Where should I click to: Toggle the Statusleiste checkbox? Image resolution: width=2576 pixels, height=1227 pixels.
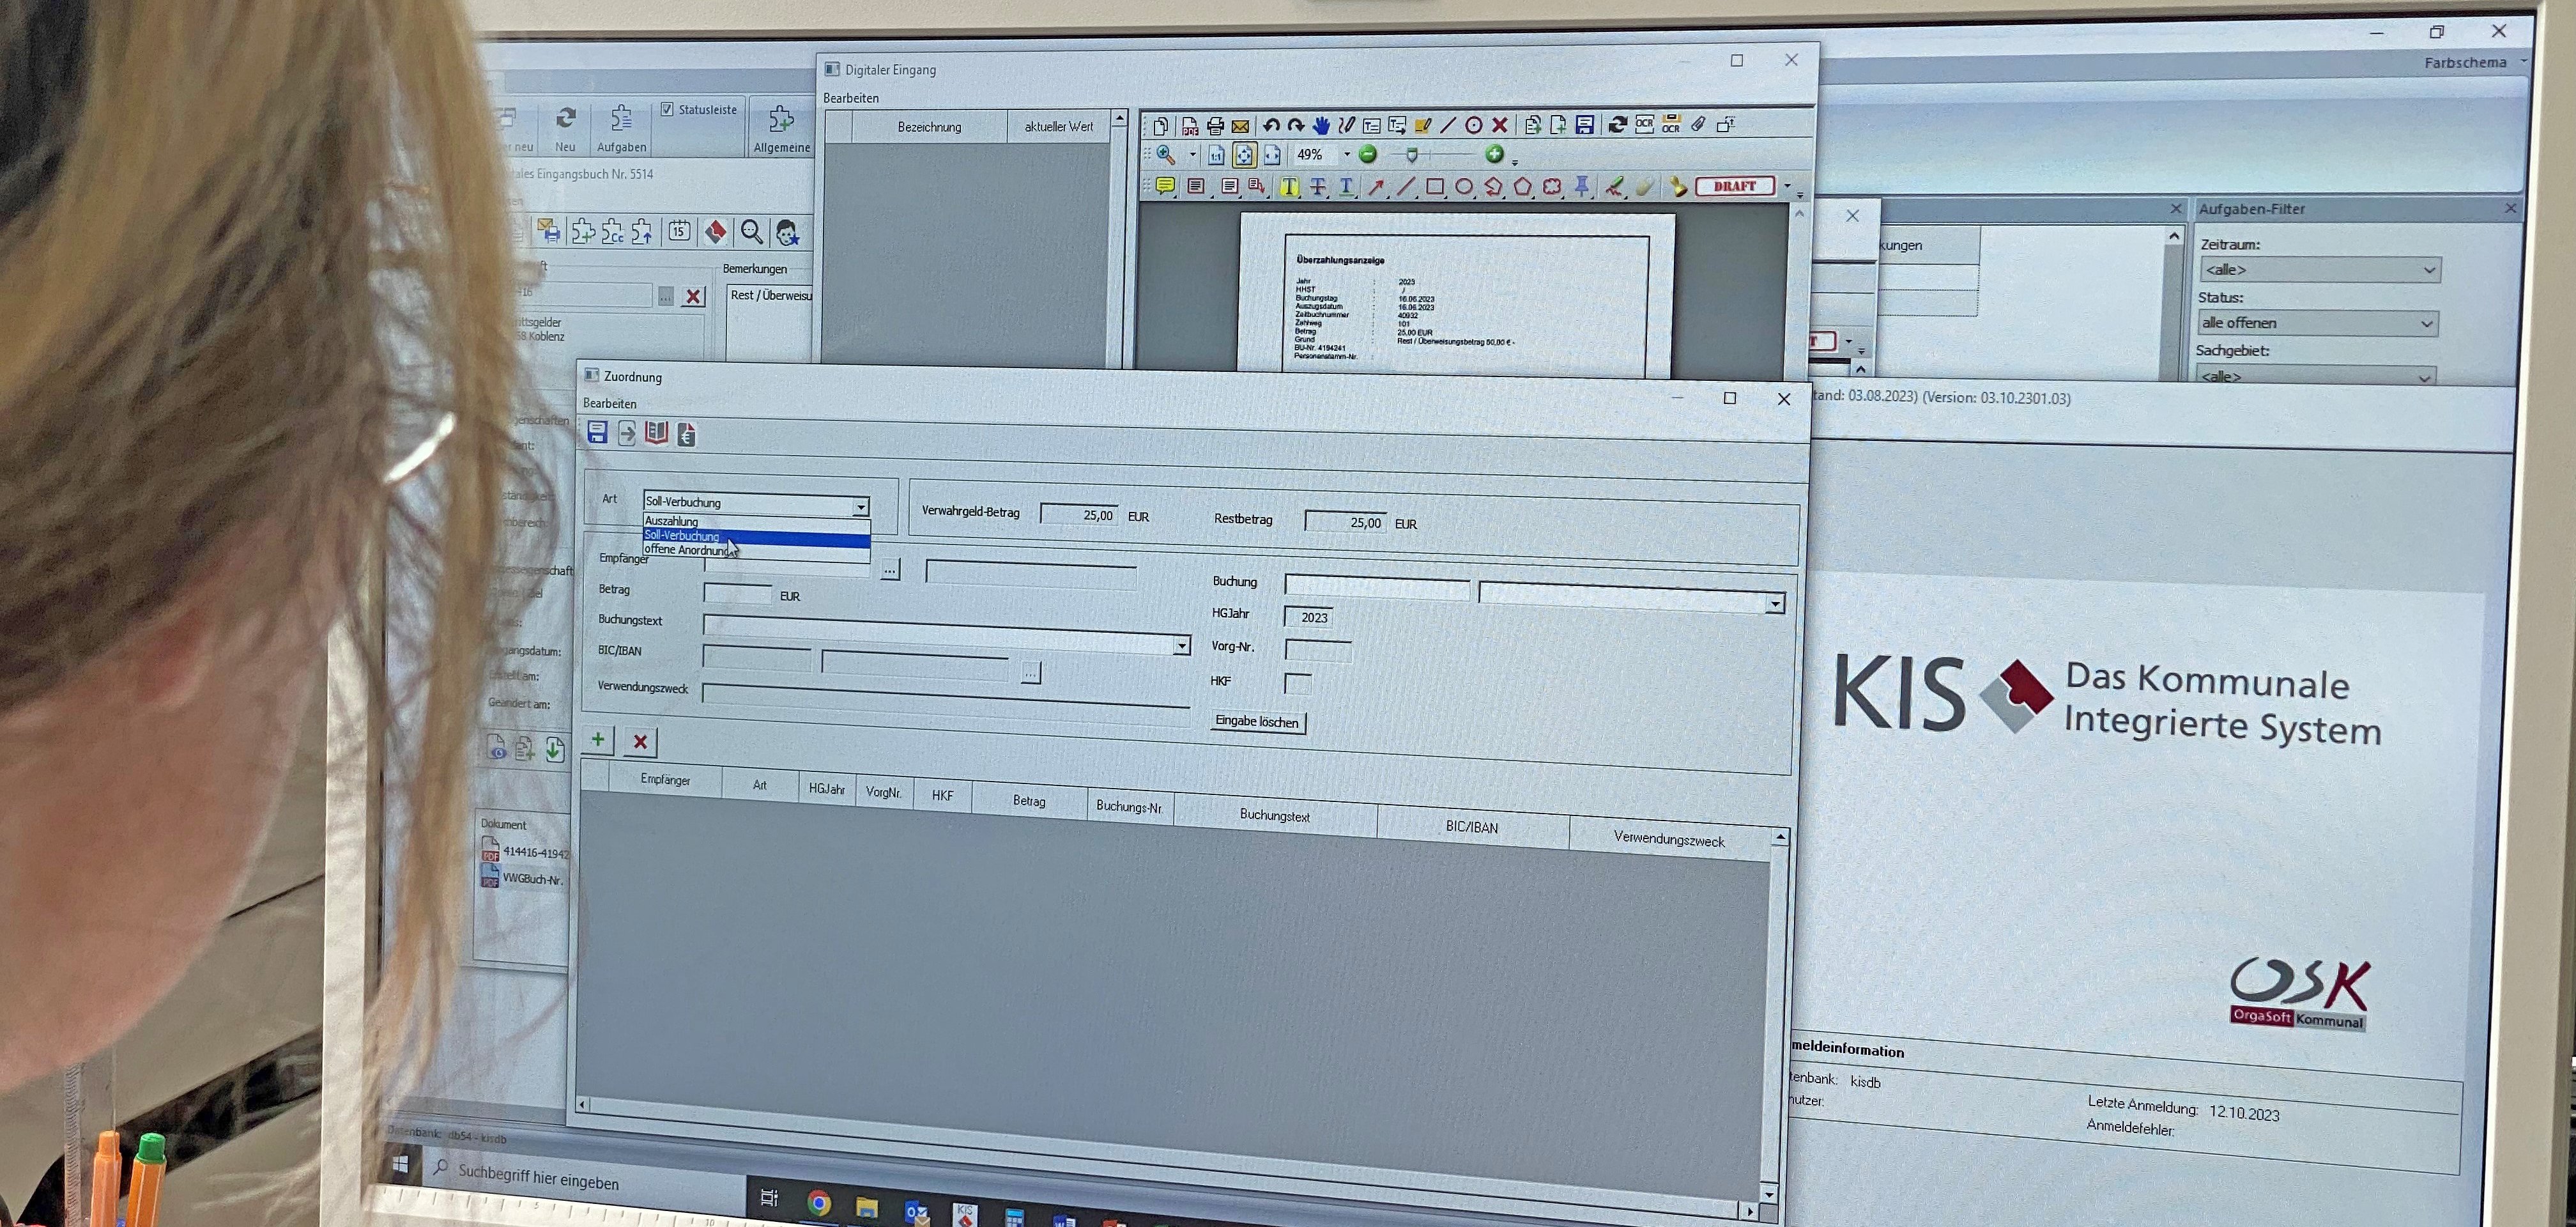coord(667,109)
